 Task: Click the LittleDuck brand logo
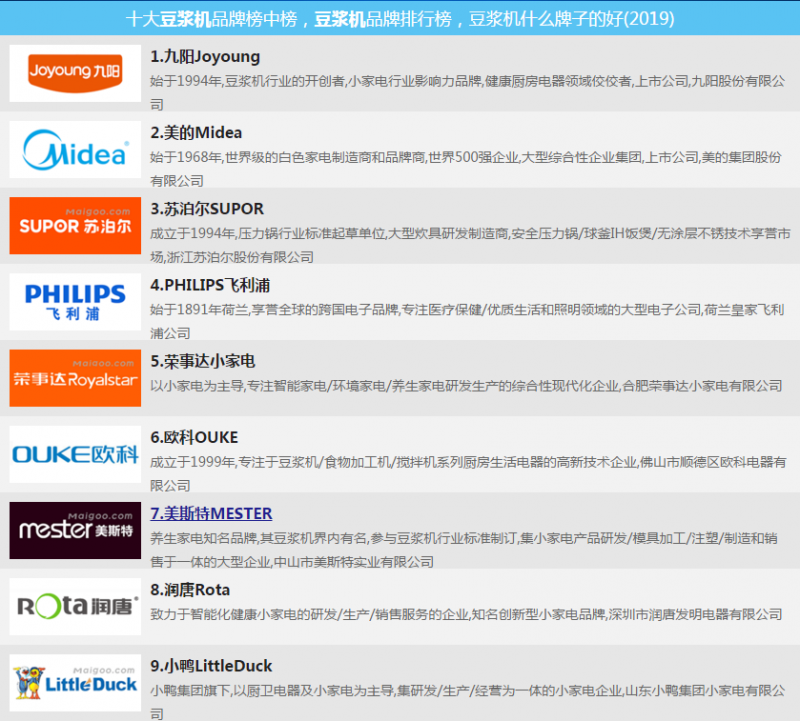click(75, 682)
